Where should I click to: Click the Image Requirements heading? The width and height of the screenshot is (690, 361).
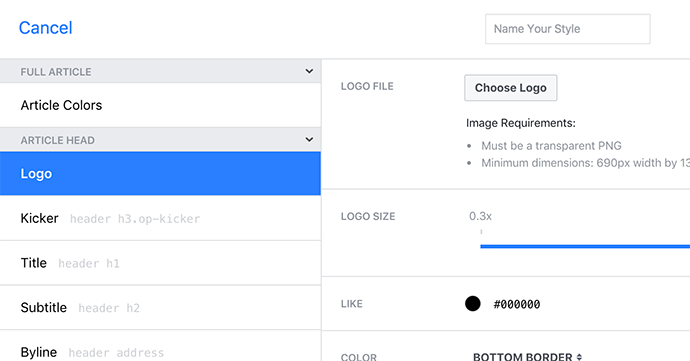(521, 123)
